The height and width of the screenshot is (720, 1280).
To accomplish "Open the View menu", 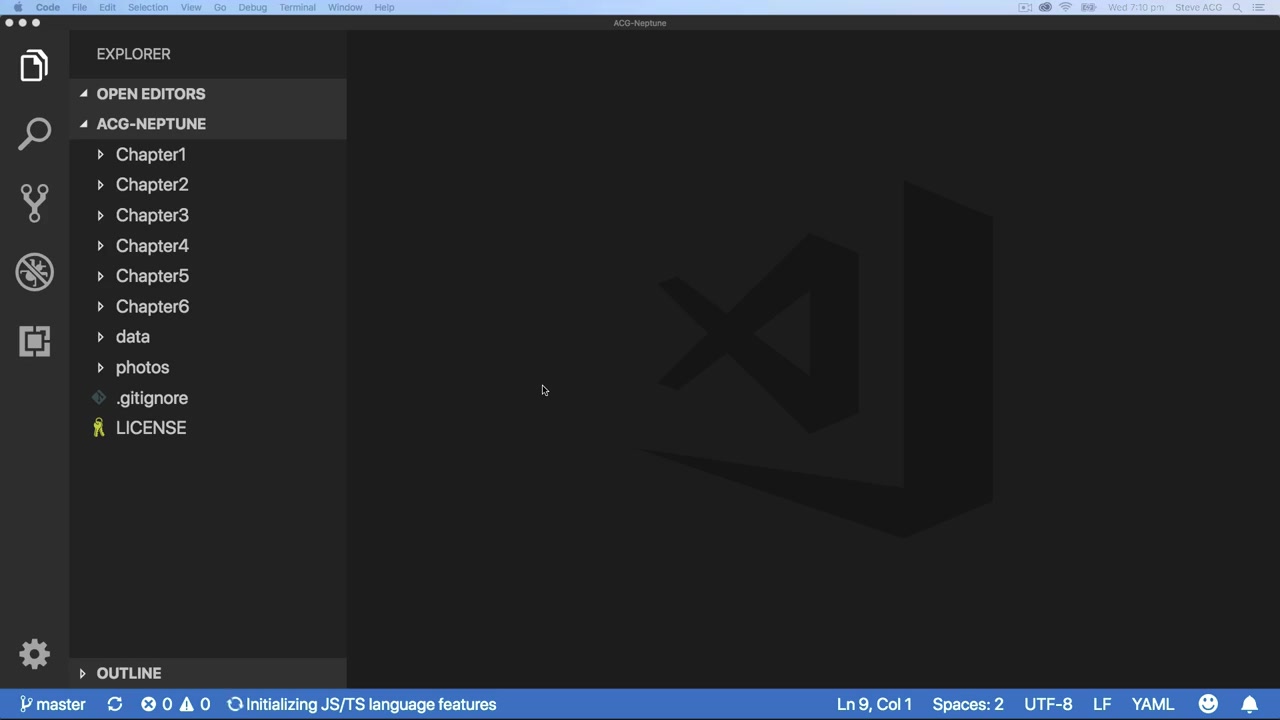I will 191,7.
